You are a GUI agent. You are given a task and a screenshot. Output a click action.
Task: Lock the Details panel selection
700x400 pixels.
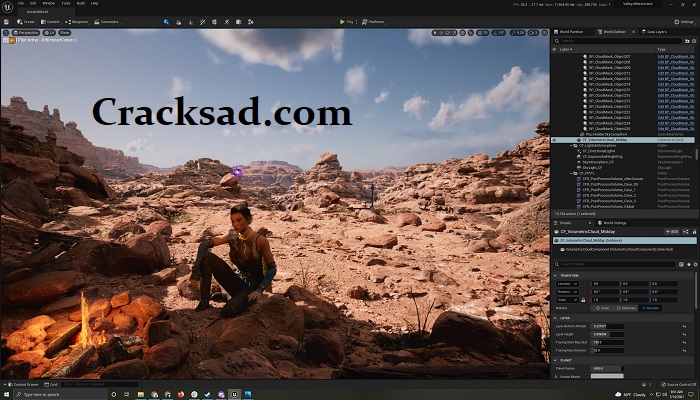(694, 232)
